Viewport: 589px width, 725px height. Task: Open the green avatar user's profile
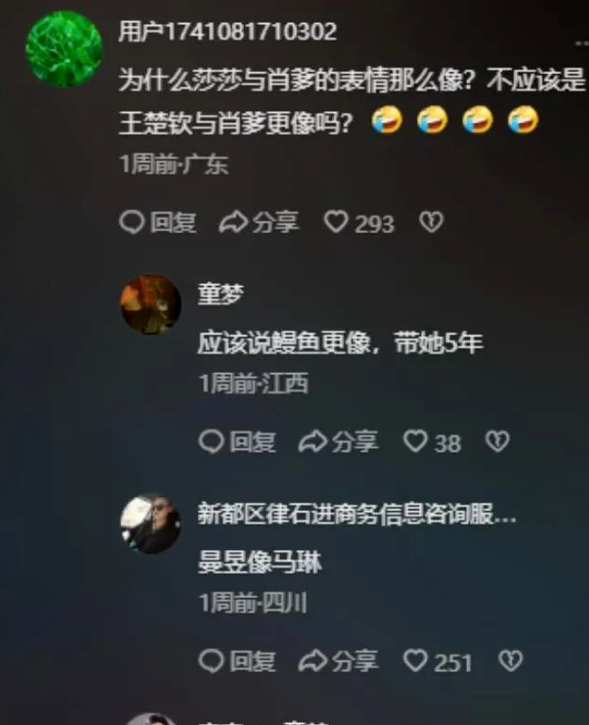click(x=64, y=49)
